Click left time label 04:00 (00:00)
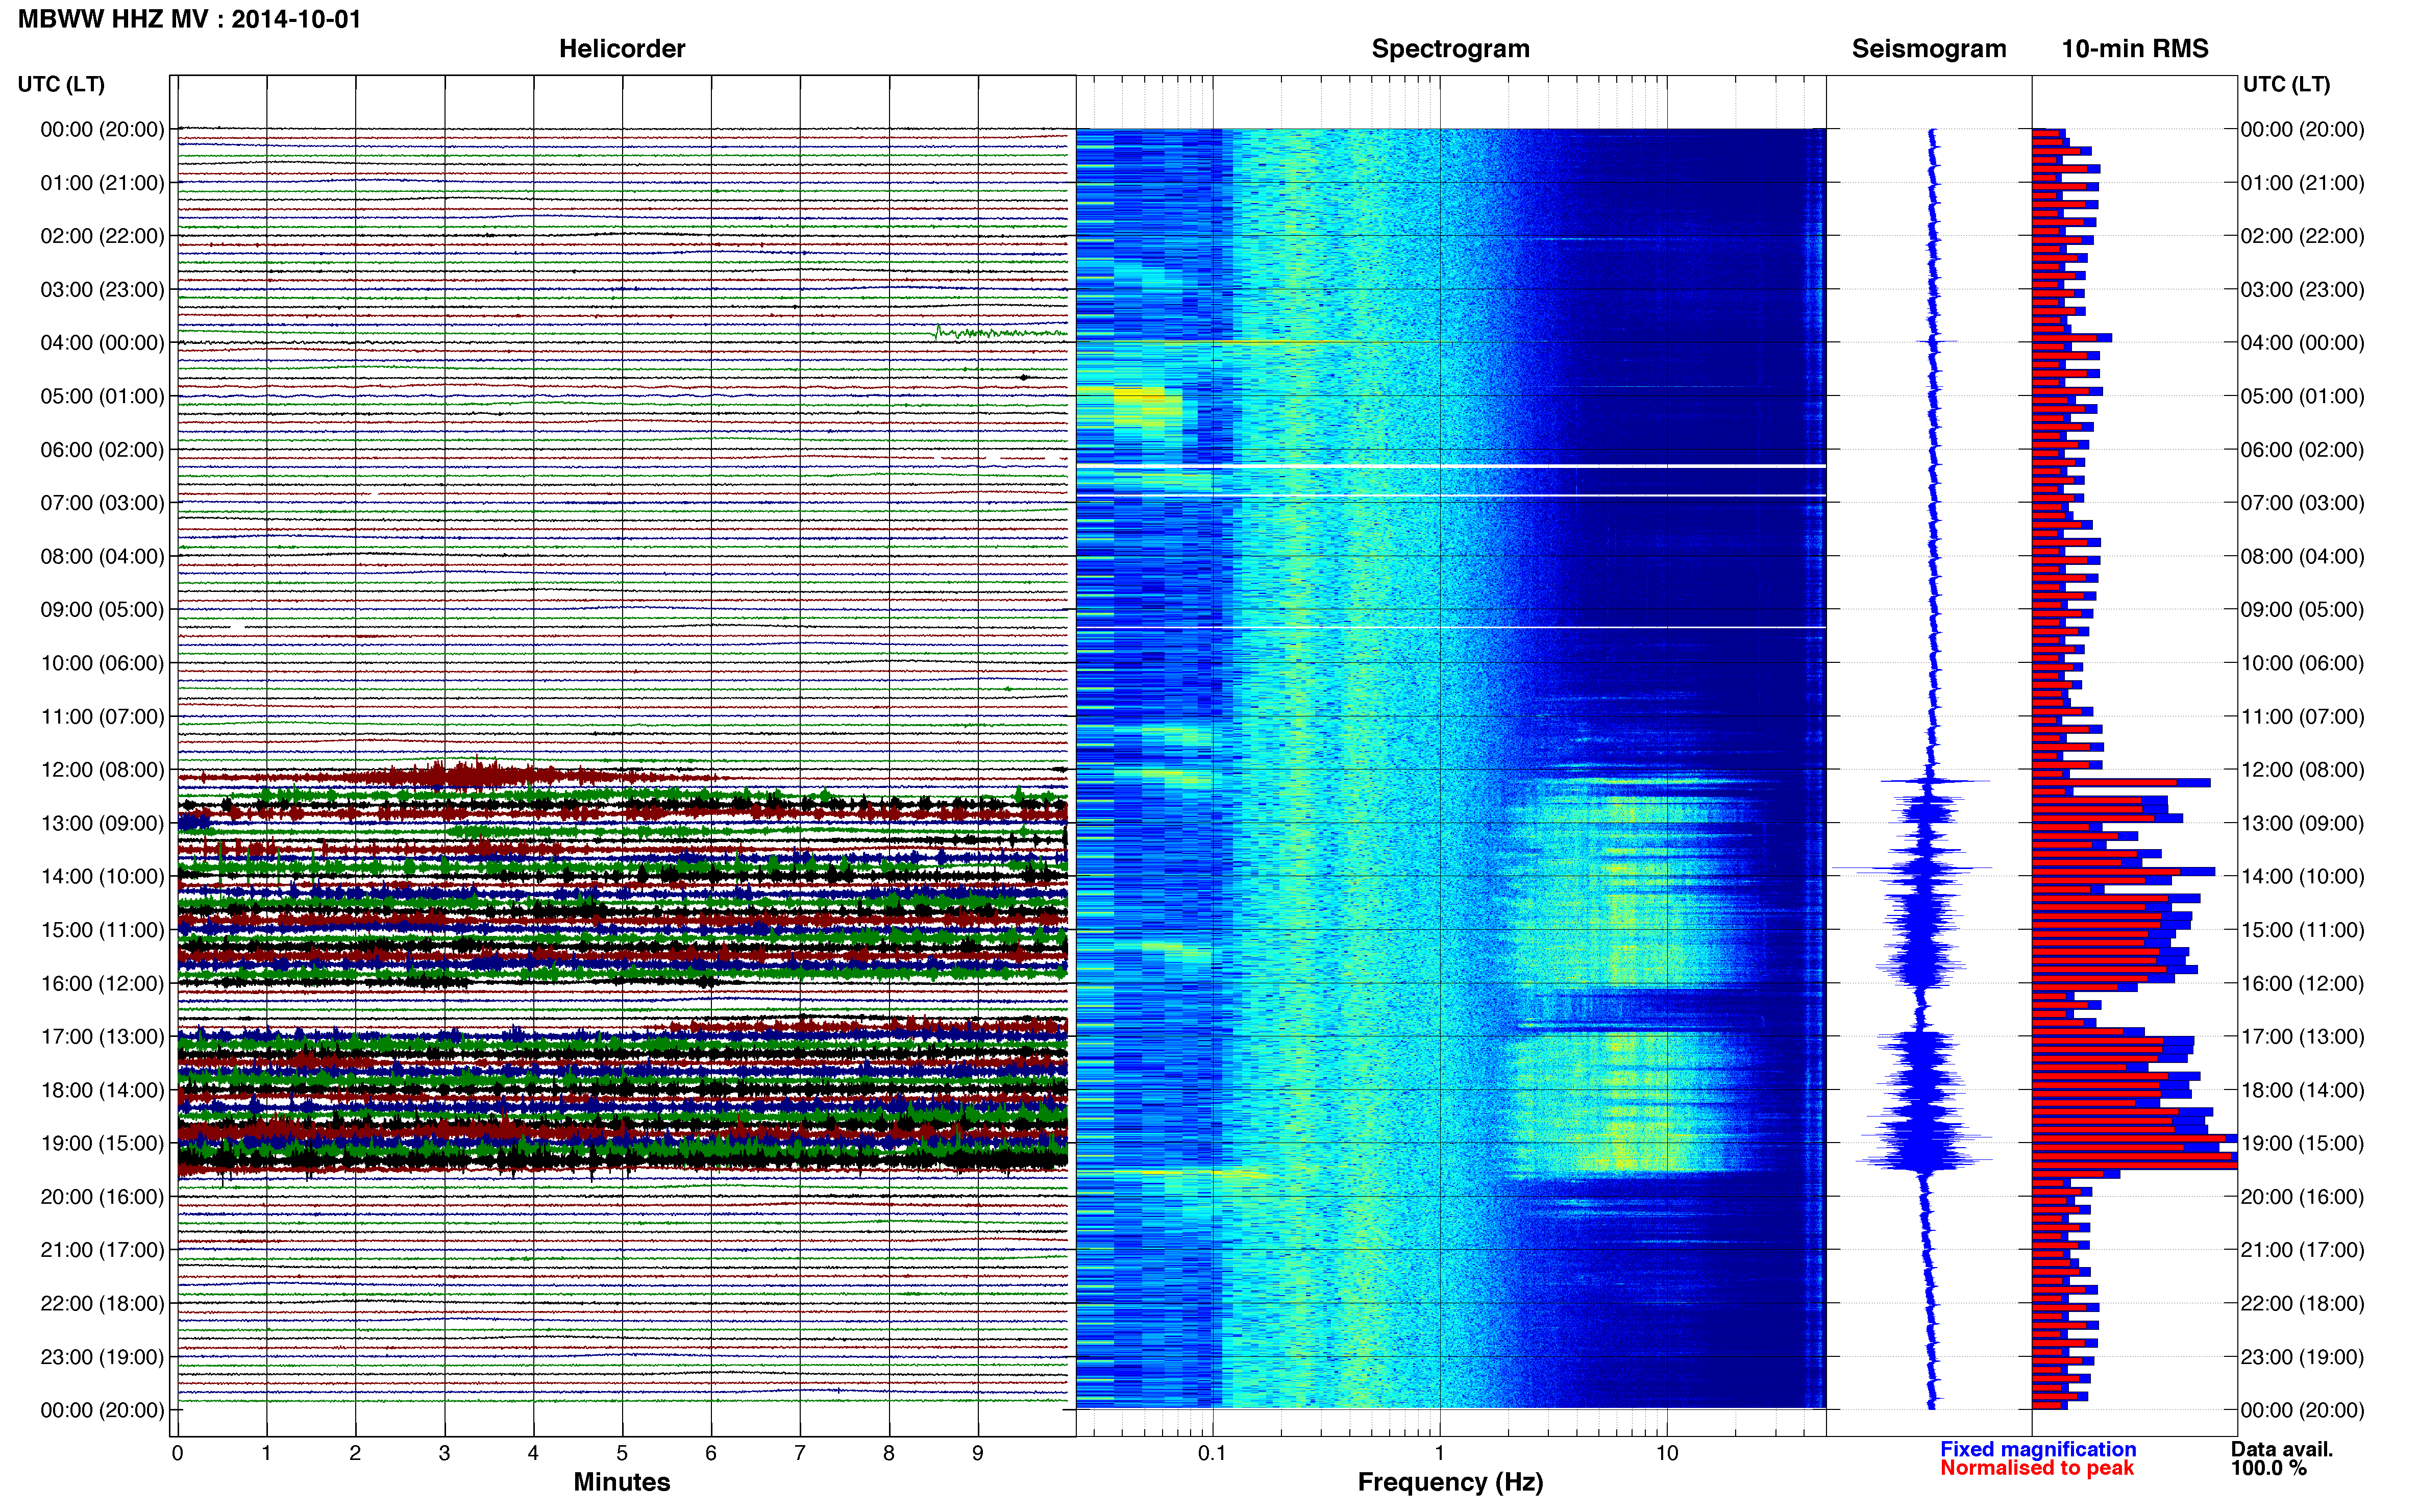 click(x=102, y=343)
